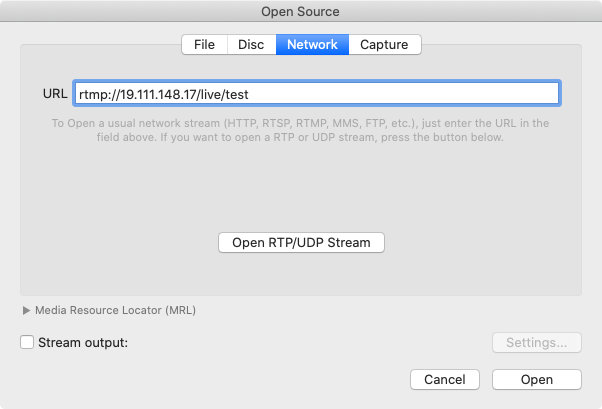
Task: Open the Disc tab
Action: click(251, 44)
